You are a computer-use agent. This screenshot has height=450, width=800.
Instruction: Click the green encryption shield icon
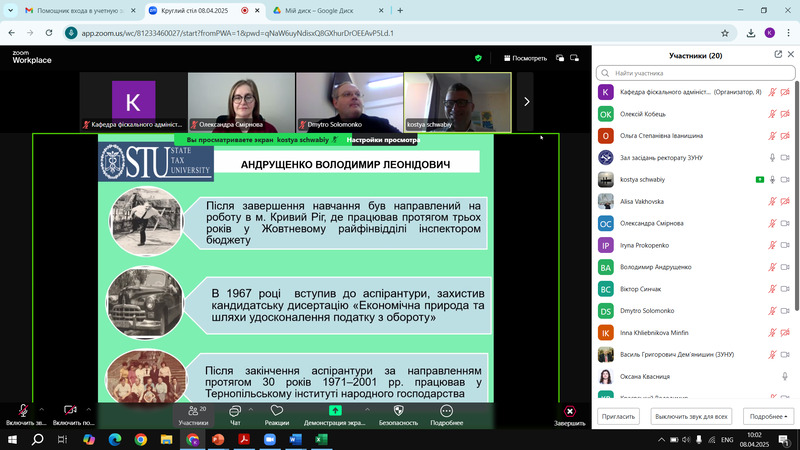478,58
